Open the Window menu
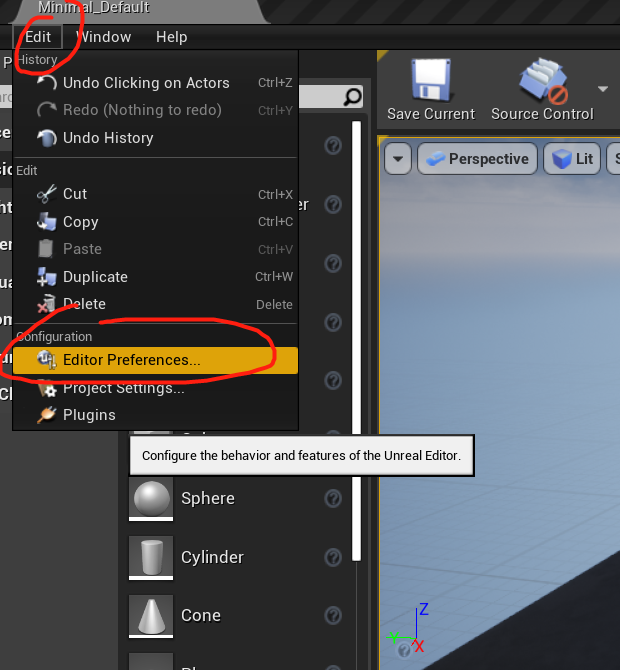The width and height of the screenshot is (620, 670). point(105,37)
